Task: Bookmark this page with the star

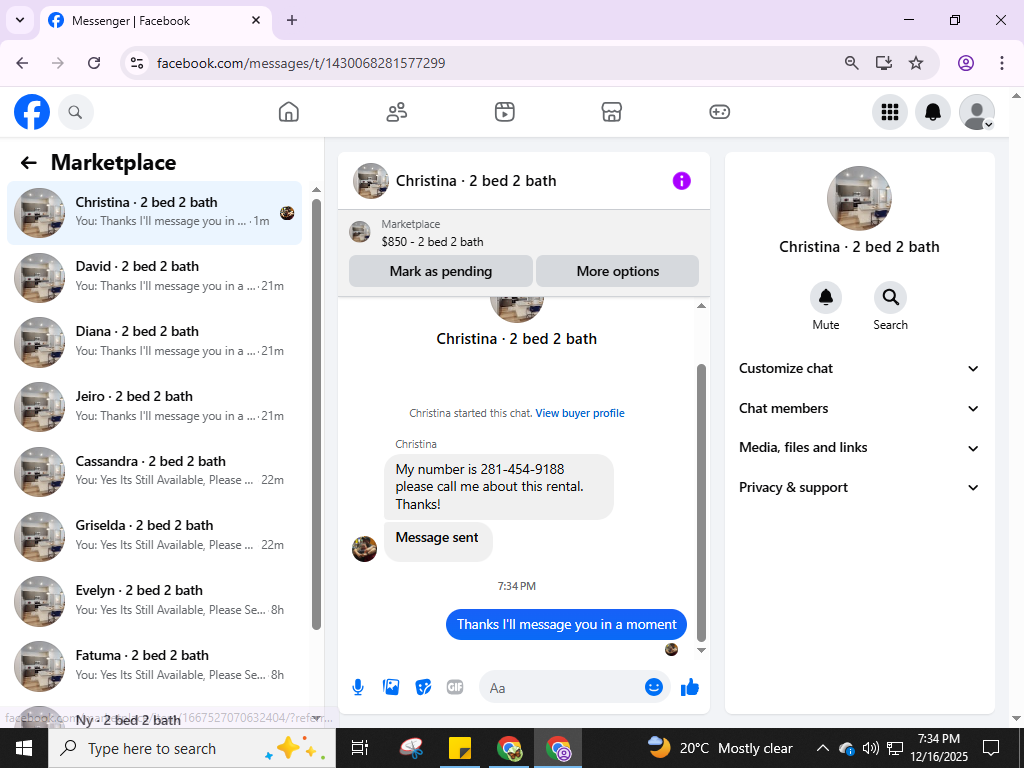Action: 916,63
